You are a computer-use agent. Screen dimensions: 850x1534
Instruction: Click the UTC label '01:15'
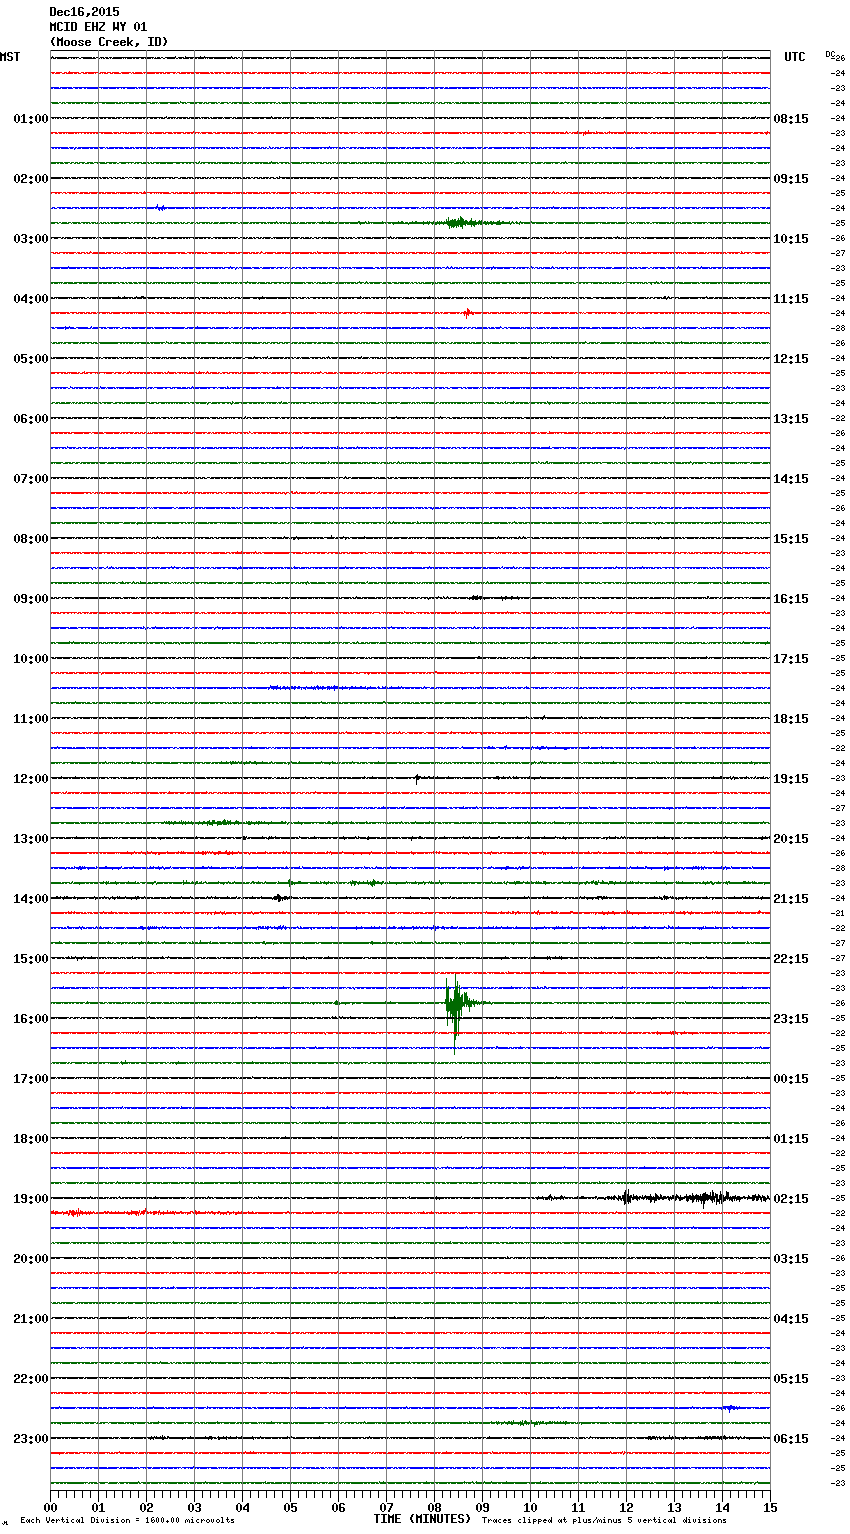(x=791, y=1139)
